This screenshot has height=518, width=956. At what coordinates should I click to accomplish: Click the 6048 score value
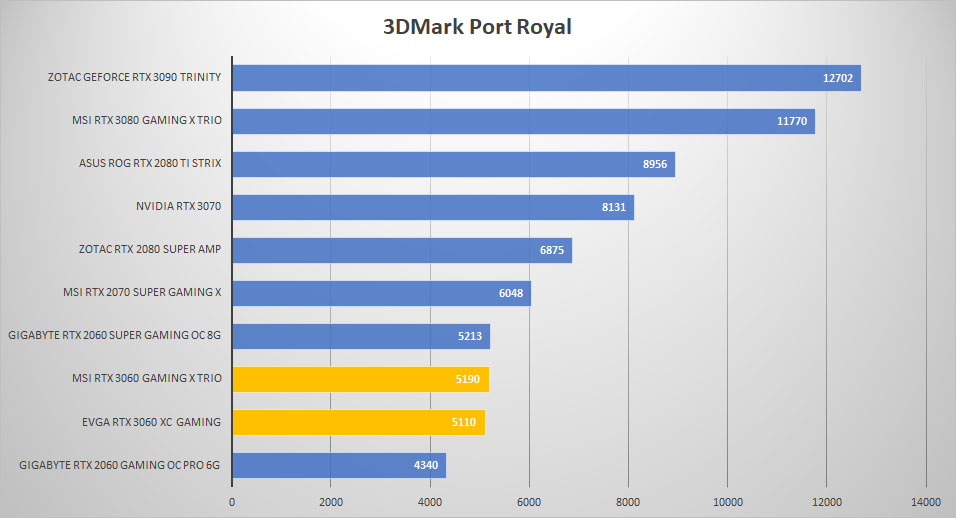tap(511, 293)
